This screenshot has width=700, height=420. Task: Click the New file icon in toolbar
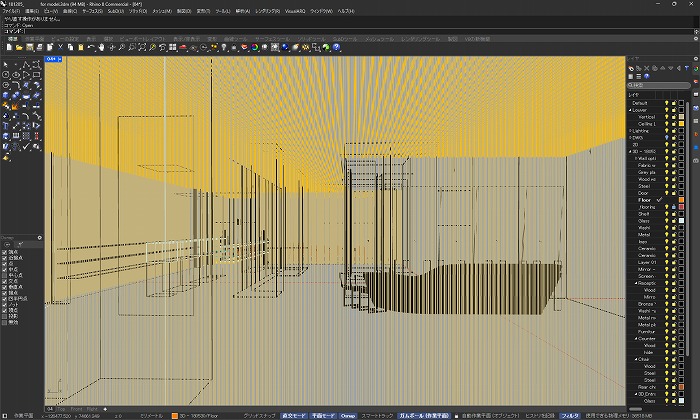click(9, 47)
